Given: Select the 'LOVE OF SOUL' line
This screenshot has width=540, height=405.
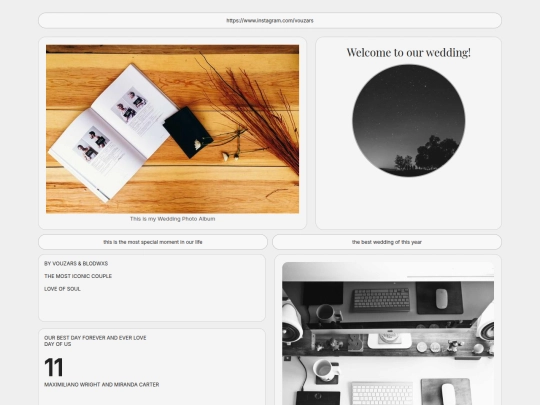Looking at the screenshot, I should (62, 289).
